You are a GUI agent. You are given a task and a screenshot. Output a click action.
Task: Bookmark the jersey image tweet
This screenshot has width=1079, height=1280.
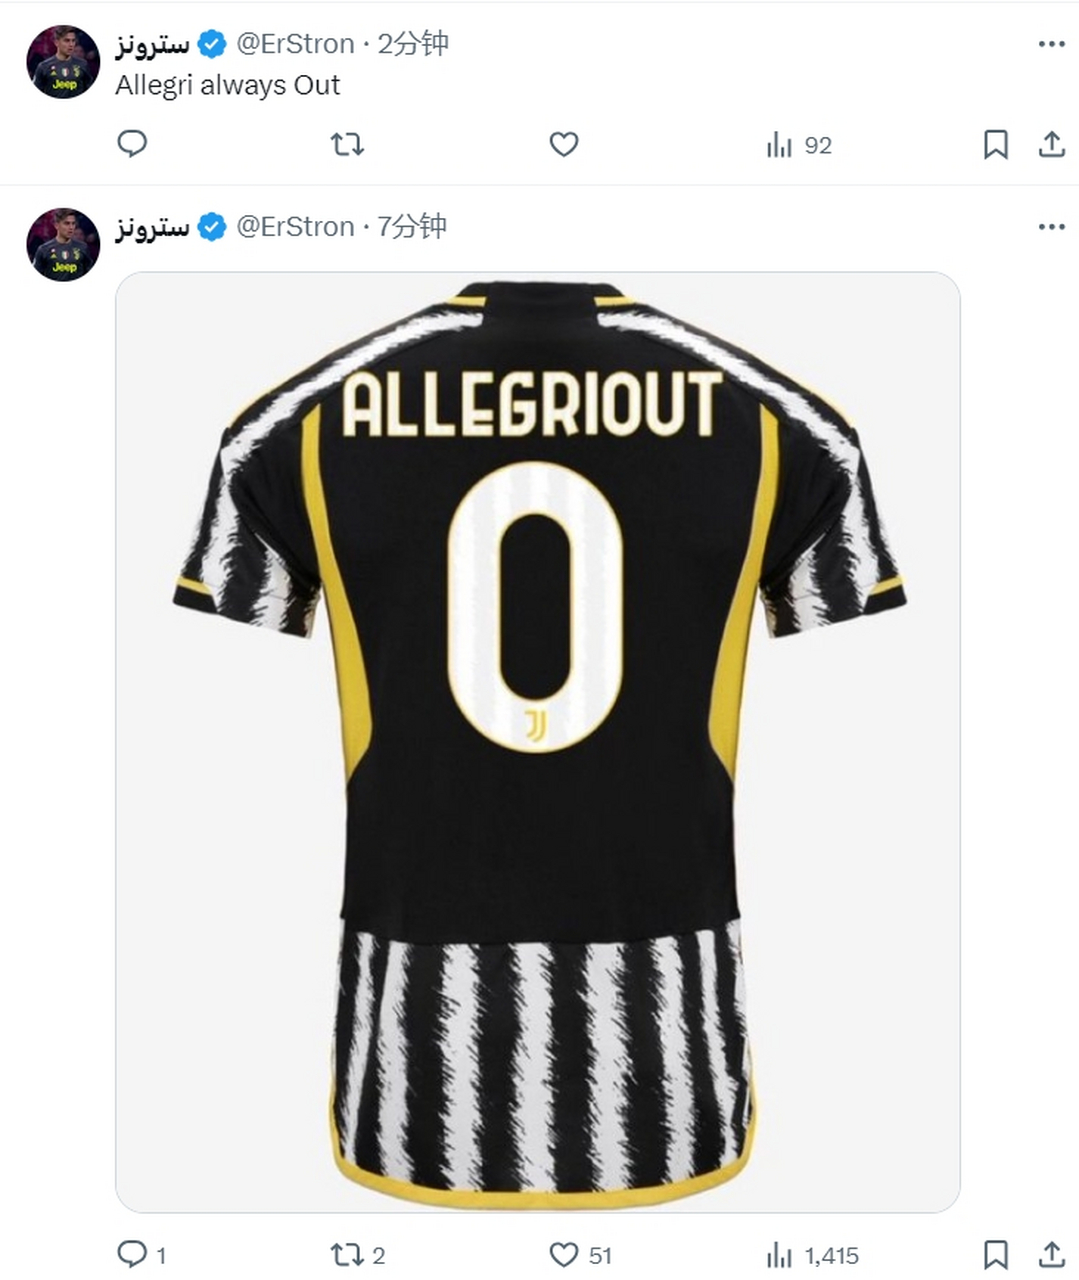[995, 1254]
